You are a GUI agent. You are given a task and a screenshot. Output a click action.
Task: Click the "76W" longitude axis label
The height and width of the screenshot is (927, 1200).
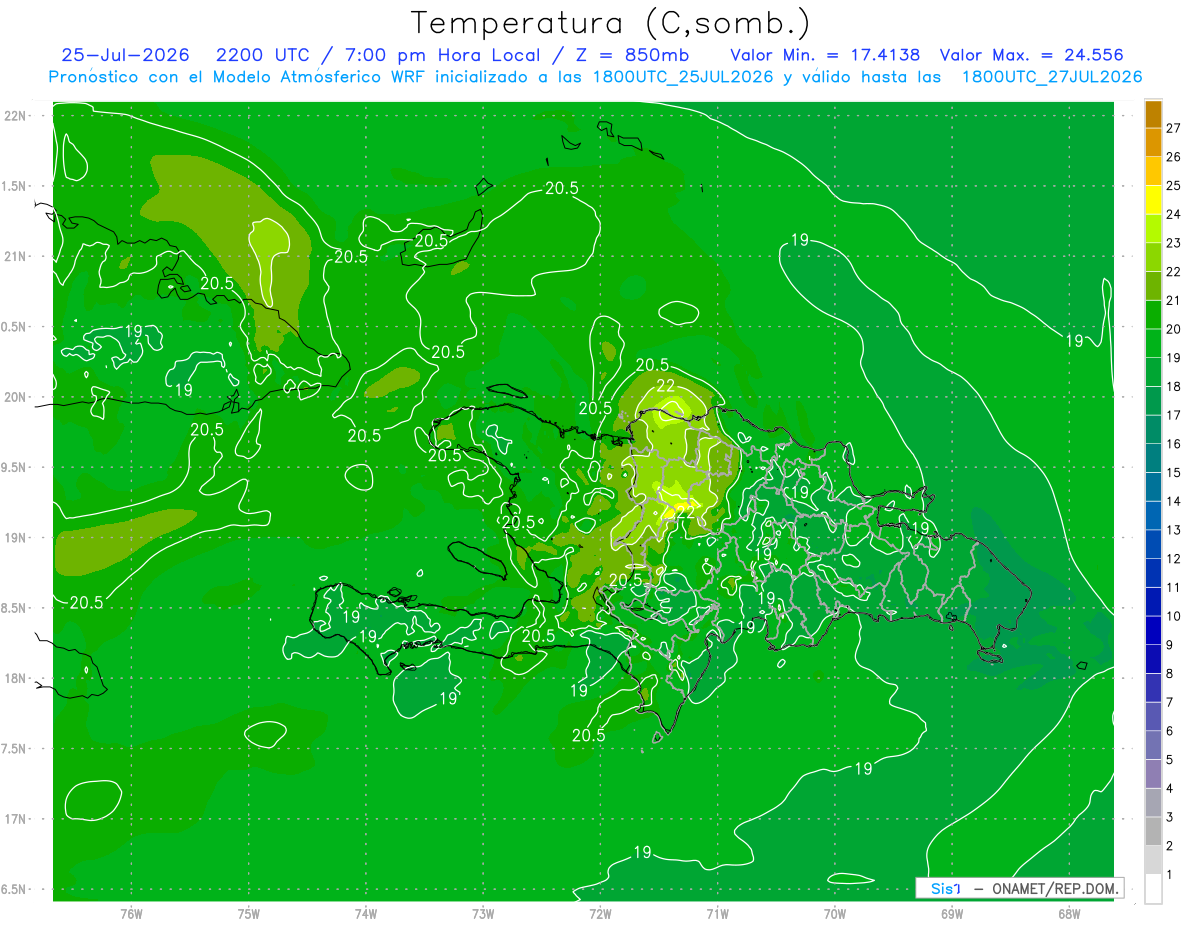131,913
